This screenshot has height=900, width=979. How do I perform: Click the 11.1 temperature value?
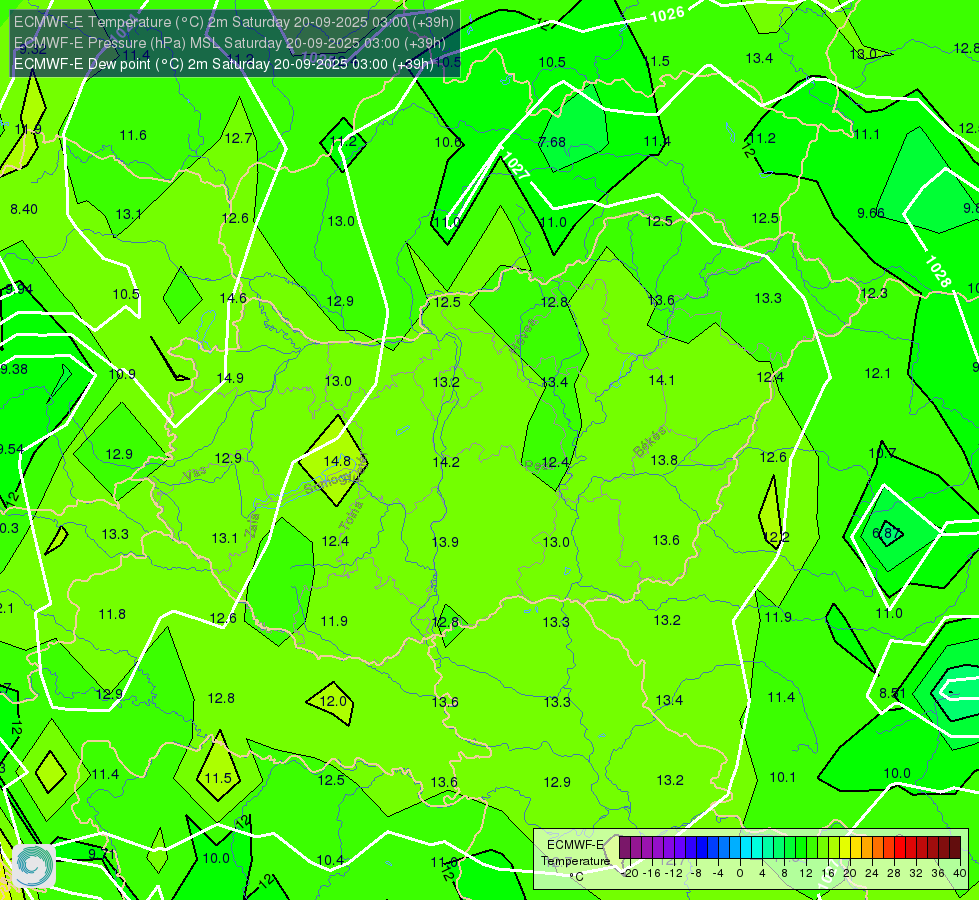[x=866, y=134]
